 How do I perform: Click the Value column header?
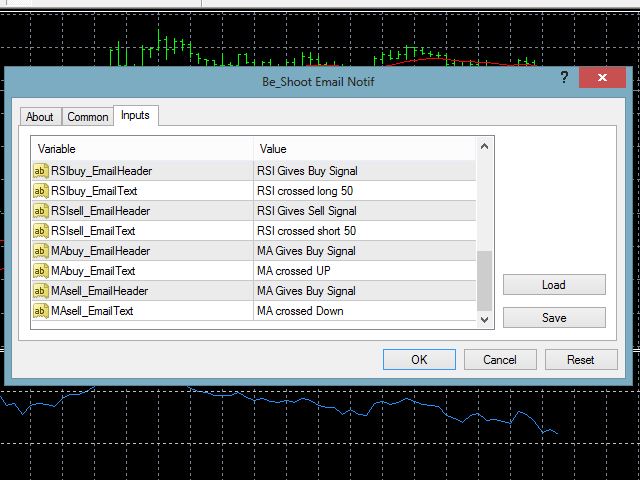[x=364, y=149]
